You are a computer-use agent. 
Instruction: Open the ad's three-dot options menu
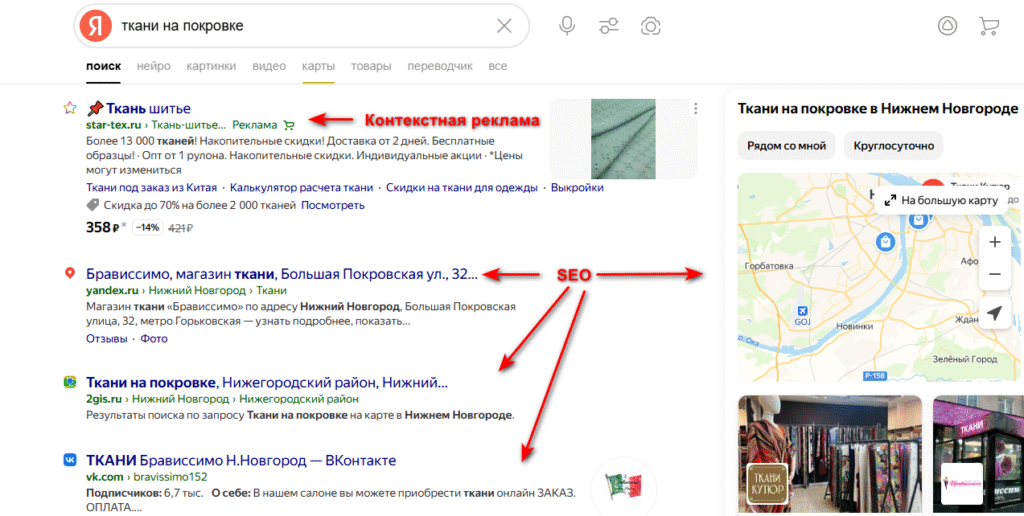pos(696,109)
